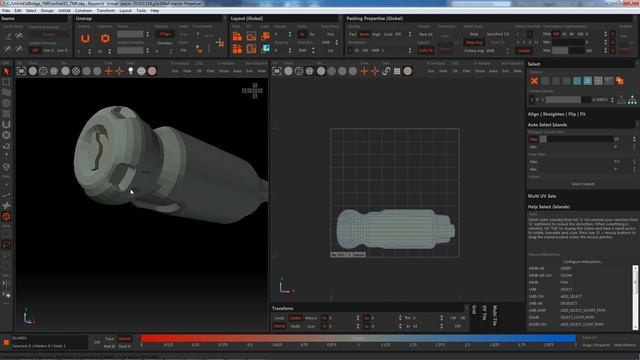Open the Unfold menu
The width and height of the screenshot is (640, 360).
tap(64, 11)
